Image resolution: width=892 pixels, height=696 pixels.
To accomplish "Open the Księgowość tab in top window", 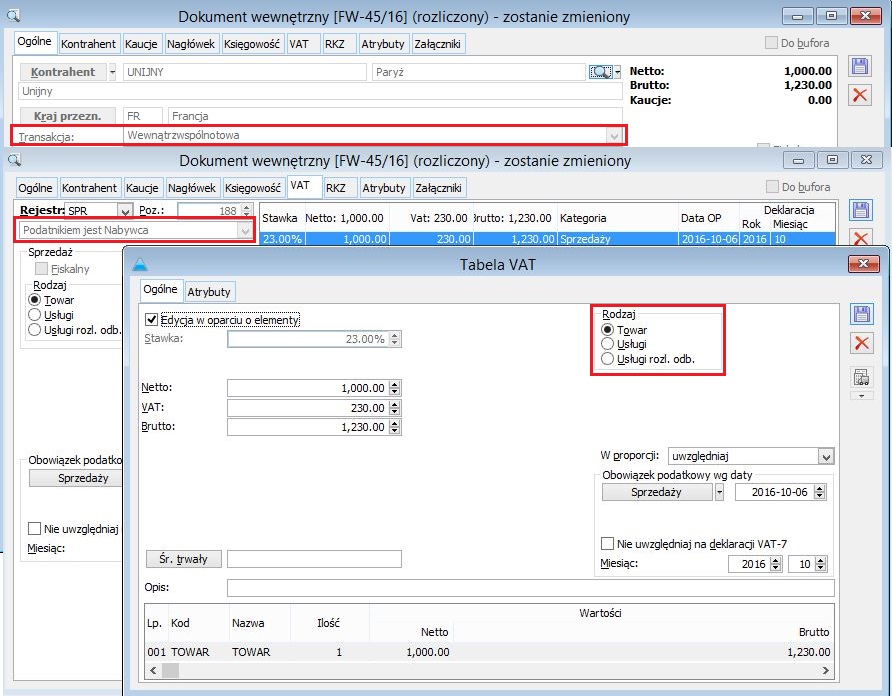I will [x=252, y=44].
